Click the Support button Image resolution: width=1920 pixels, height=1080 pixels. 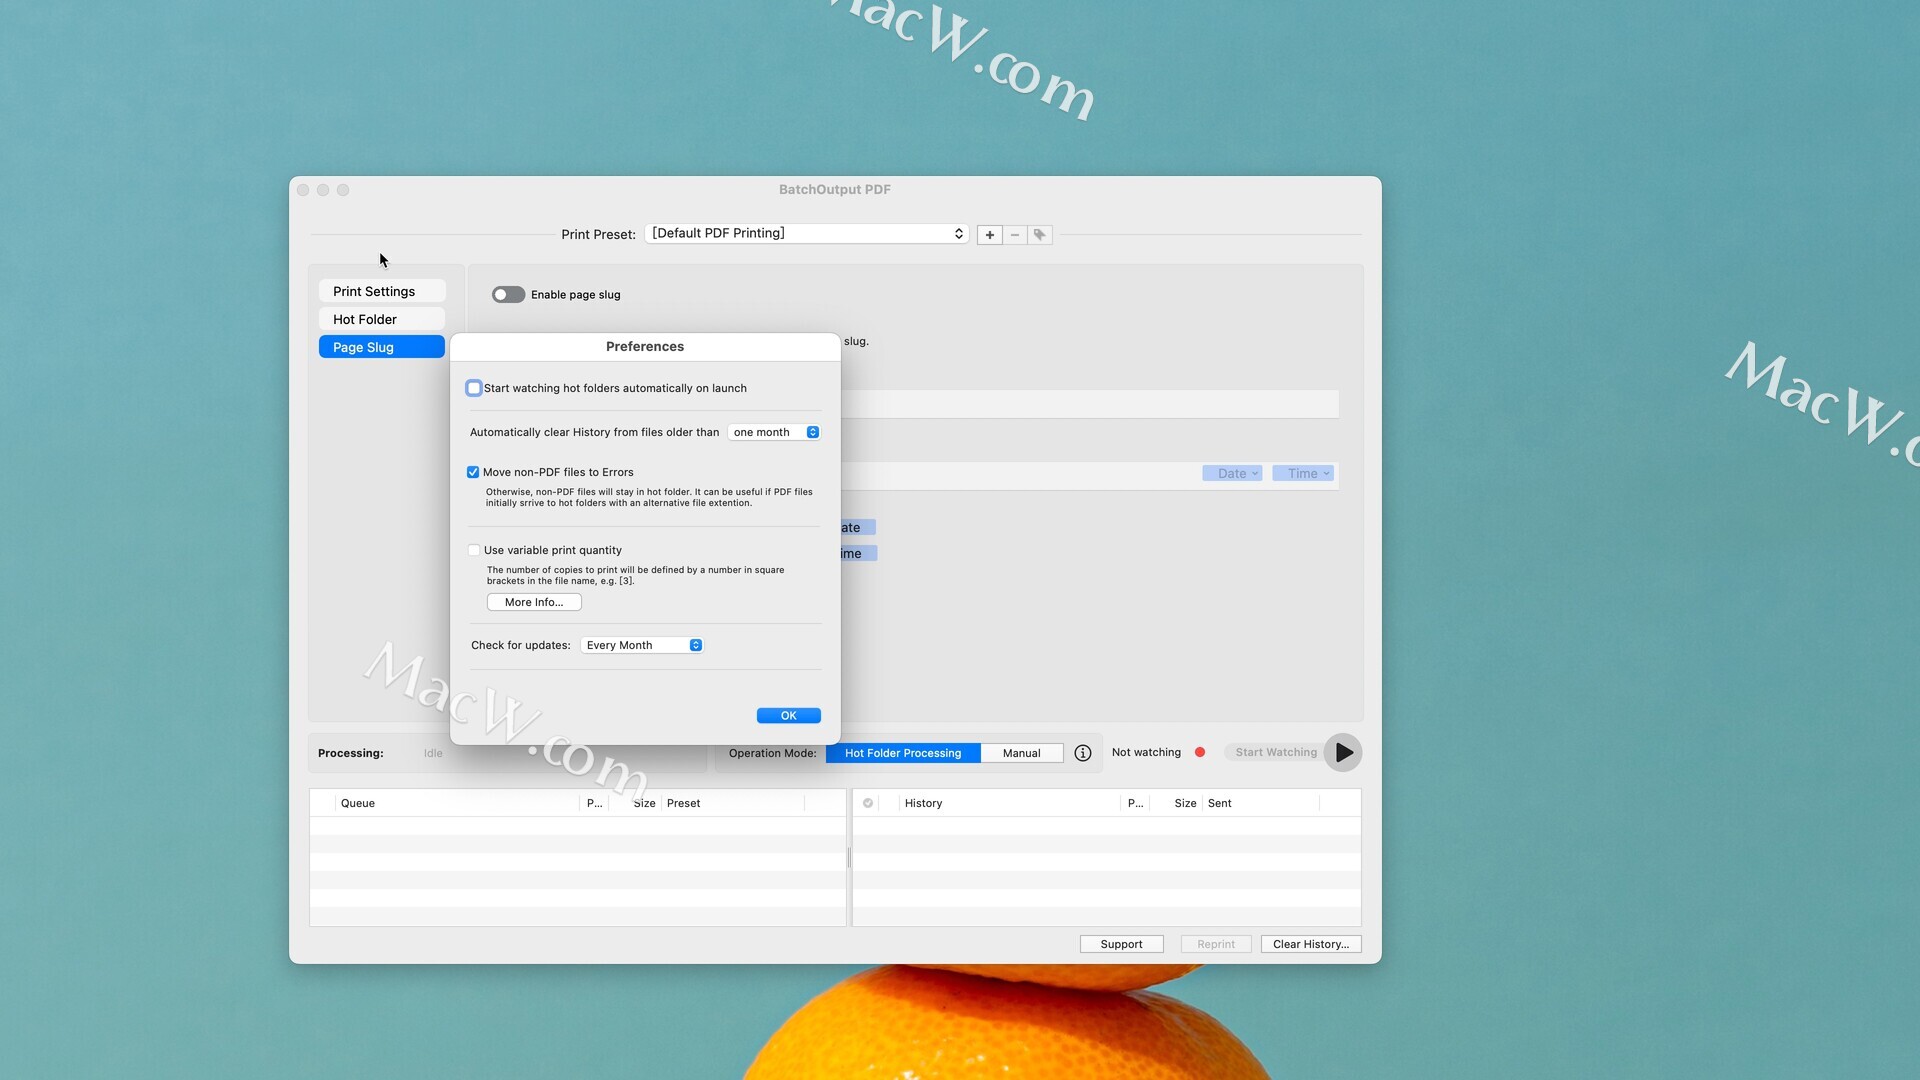(1121, 944)
